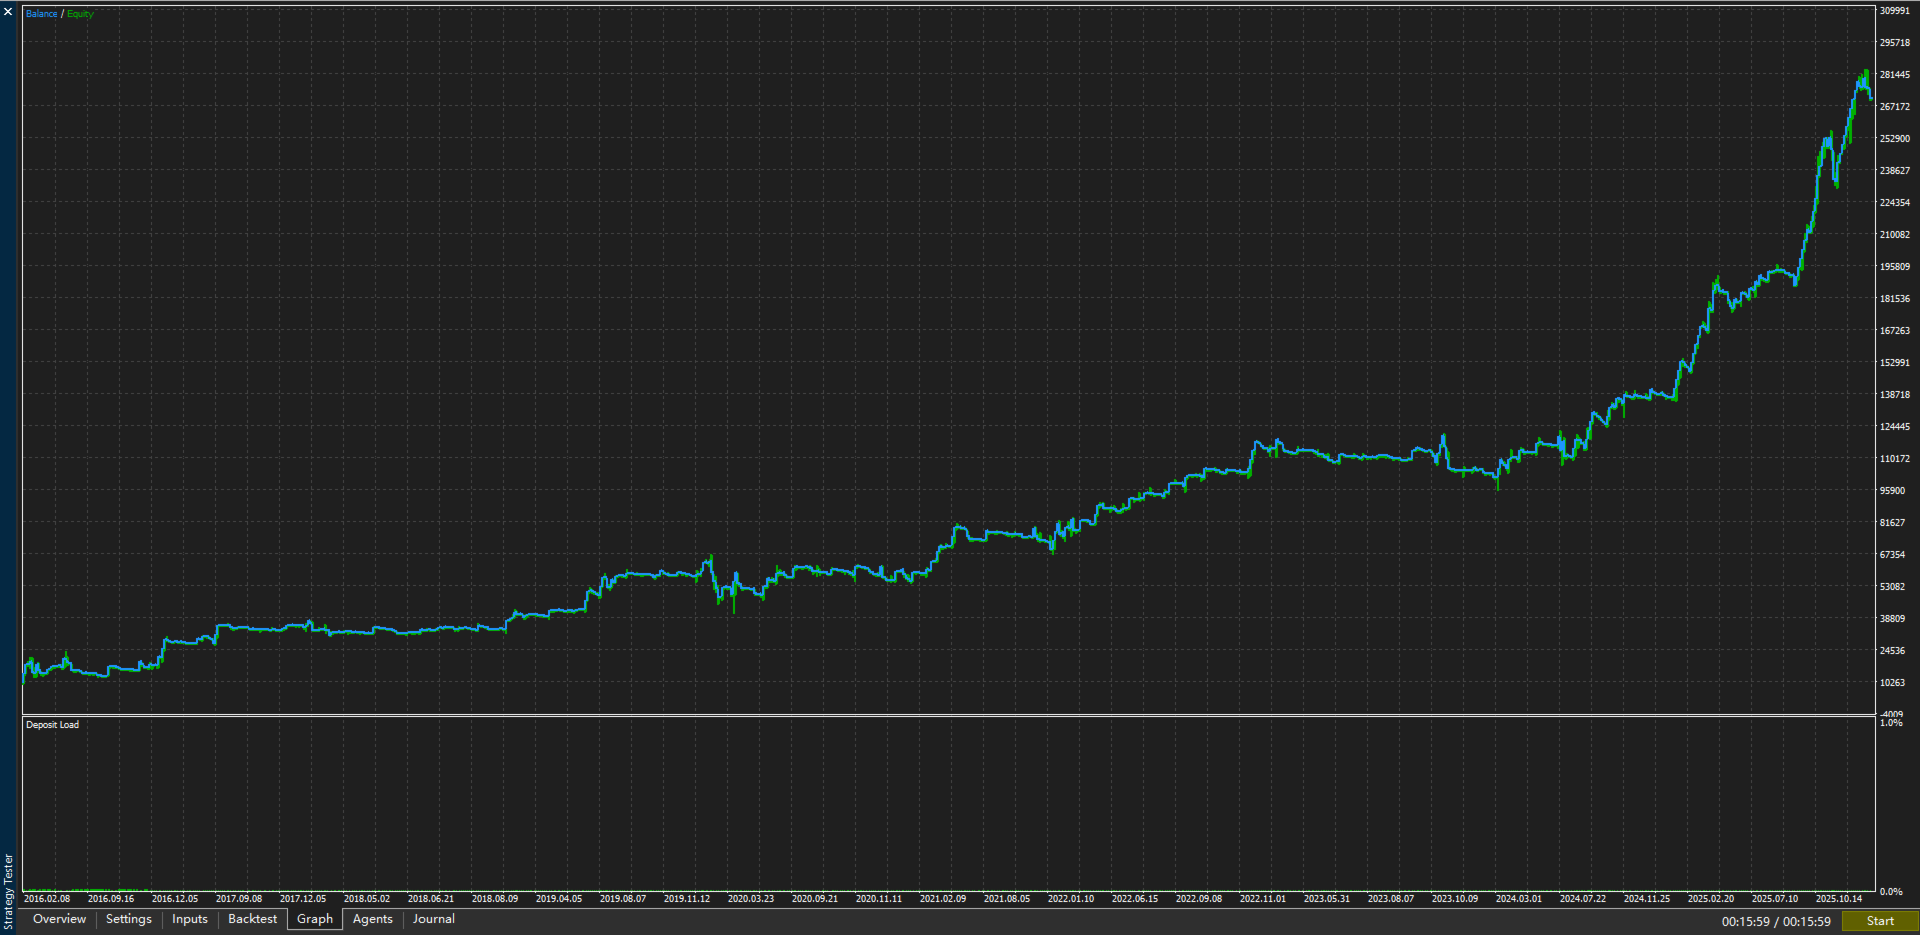Viewport: 1920px width, 935px height.
Task: Click the 2020.03.23 date label
Action: click(751, 899)
